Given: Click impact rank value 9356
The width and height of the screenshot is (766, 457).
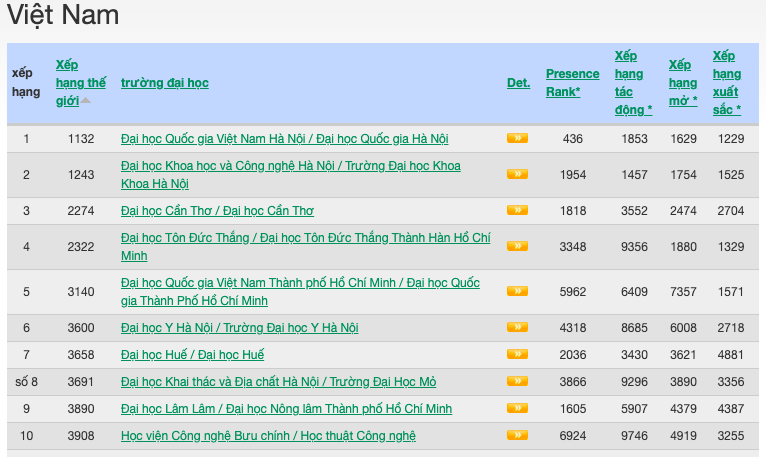Looking at the screenshot, I should pos(634,246).
